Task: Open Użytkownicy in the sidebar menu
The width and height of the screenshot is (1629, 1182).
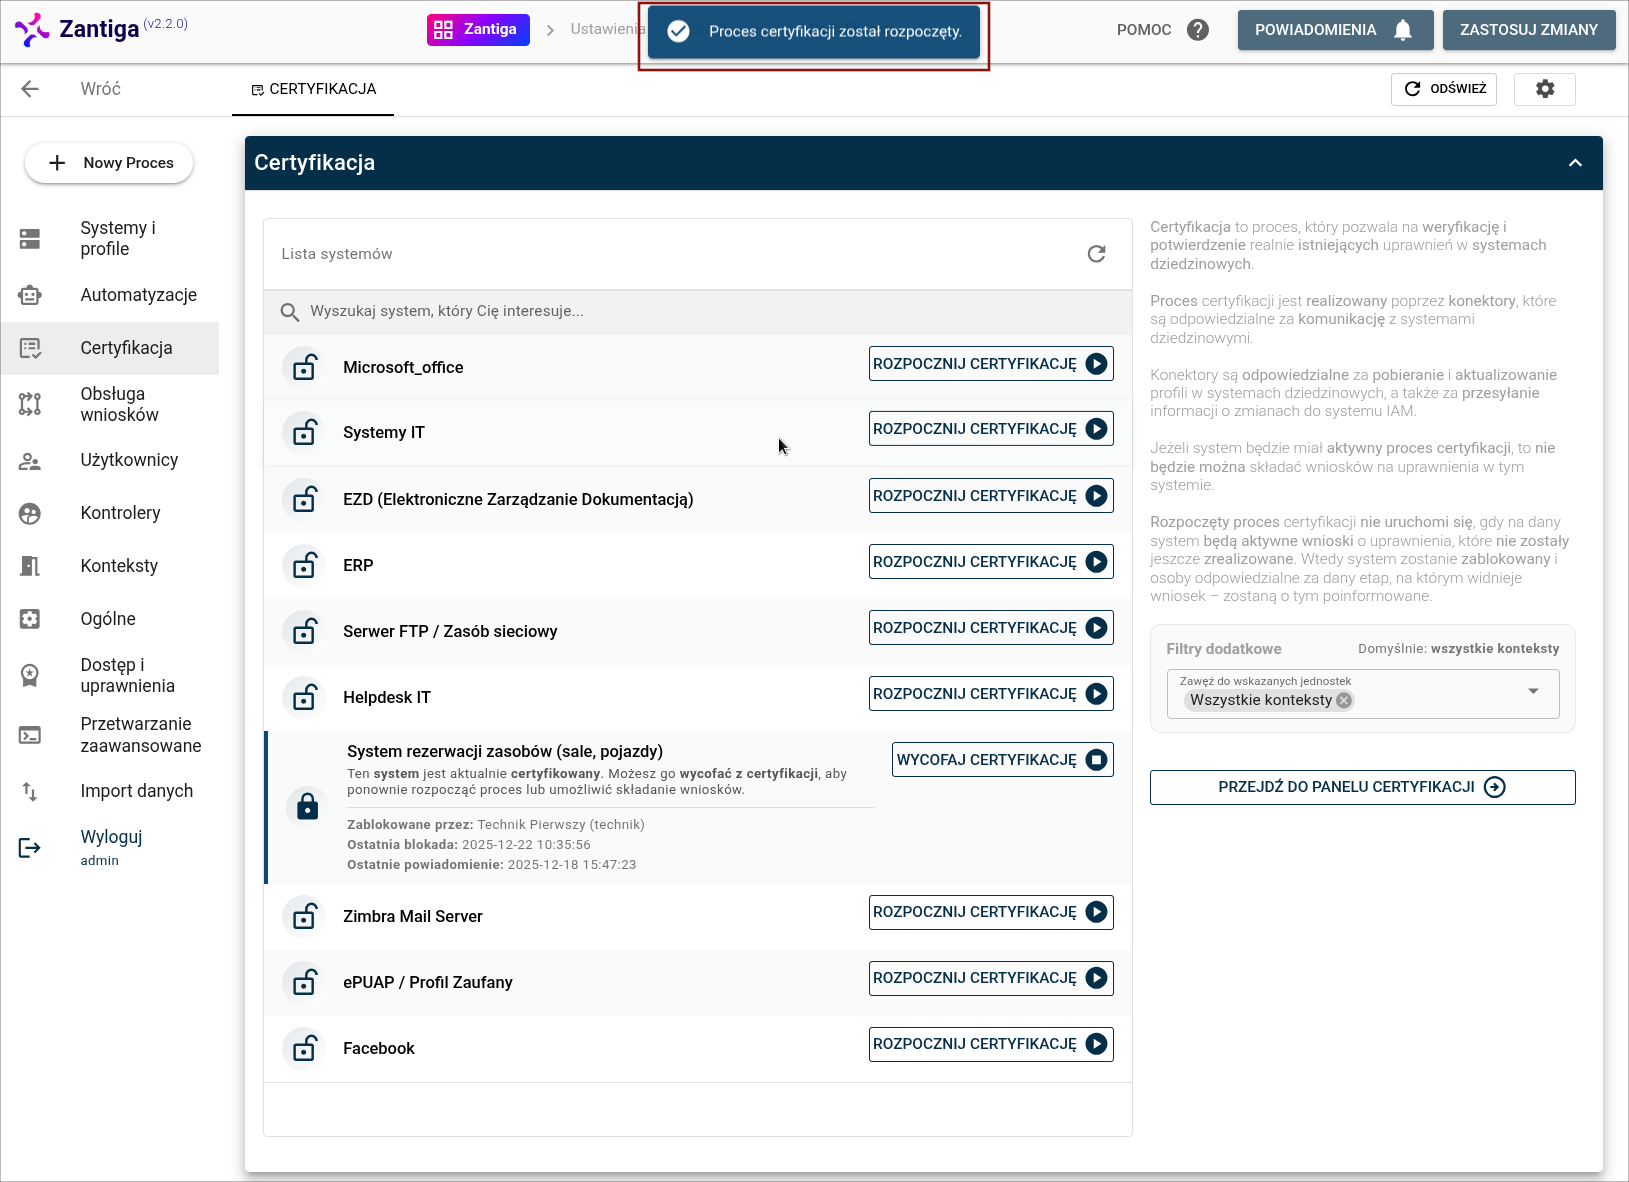Action: [x=129, y=460]
